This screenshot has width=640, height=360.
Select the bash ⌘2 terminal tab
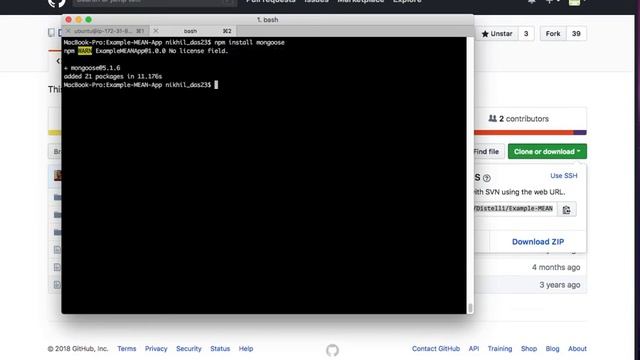(194, 31)
